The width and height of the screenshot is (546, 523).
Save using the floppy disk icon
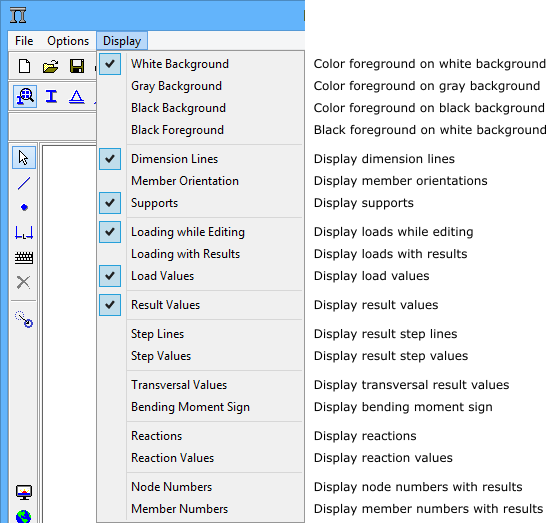(77, 66)
